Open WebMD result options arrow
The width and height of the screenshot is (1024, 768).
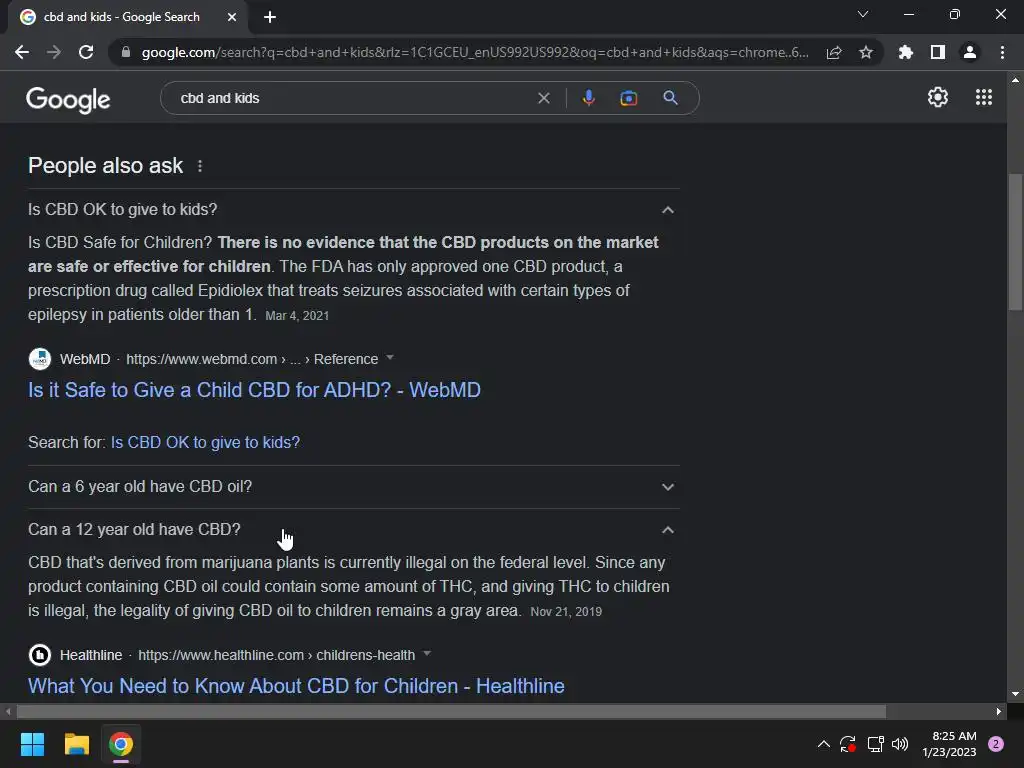click(390, 358)
